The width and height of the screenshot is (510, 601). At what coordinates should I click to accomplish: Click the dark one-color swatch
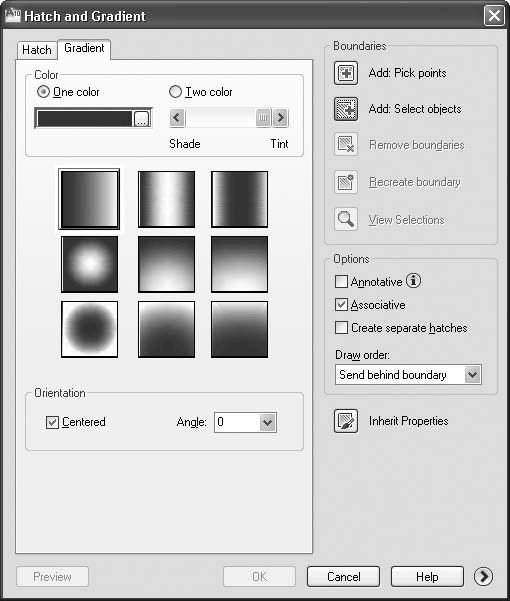(x=85, y=118)
